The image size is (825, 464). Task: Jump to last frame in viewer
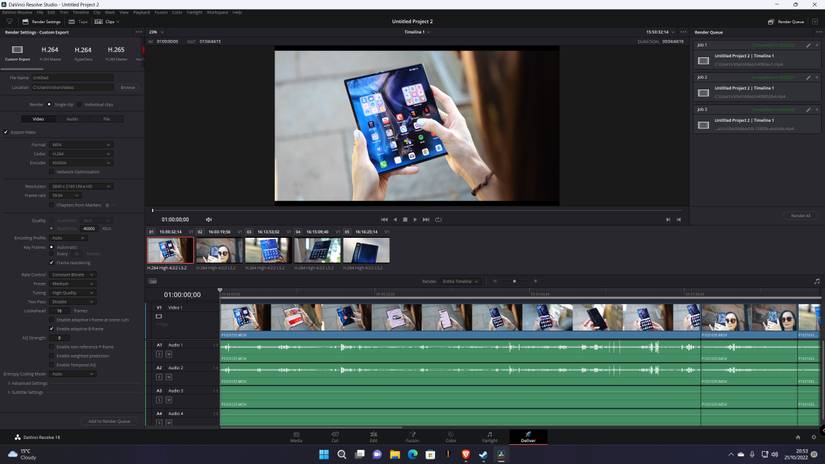point(426,219)
